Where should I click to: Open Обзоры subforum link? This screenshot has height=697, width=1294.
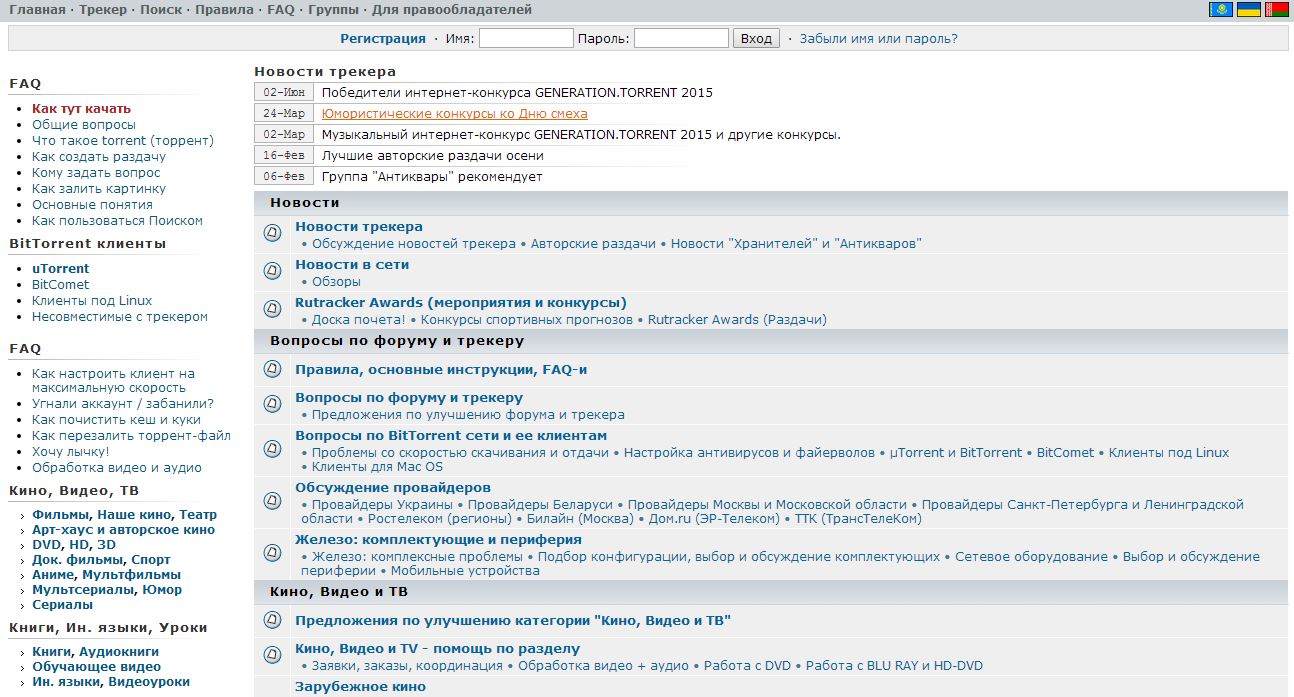pos(336,281)
